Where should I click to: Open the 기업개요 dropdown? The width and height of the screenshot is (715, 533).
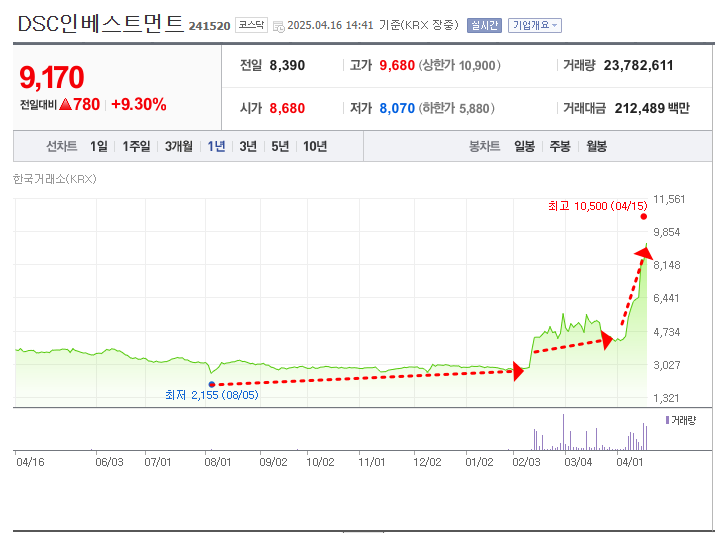pyautogui.click(x=535, y=26)
